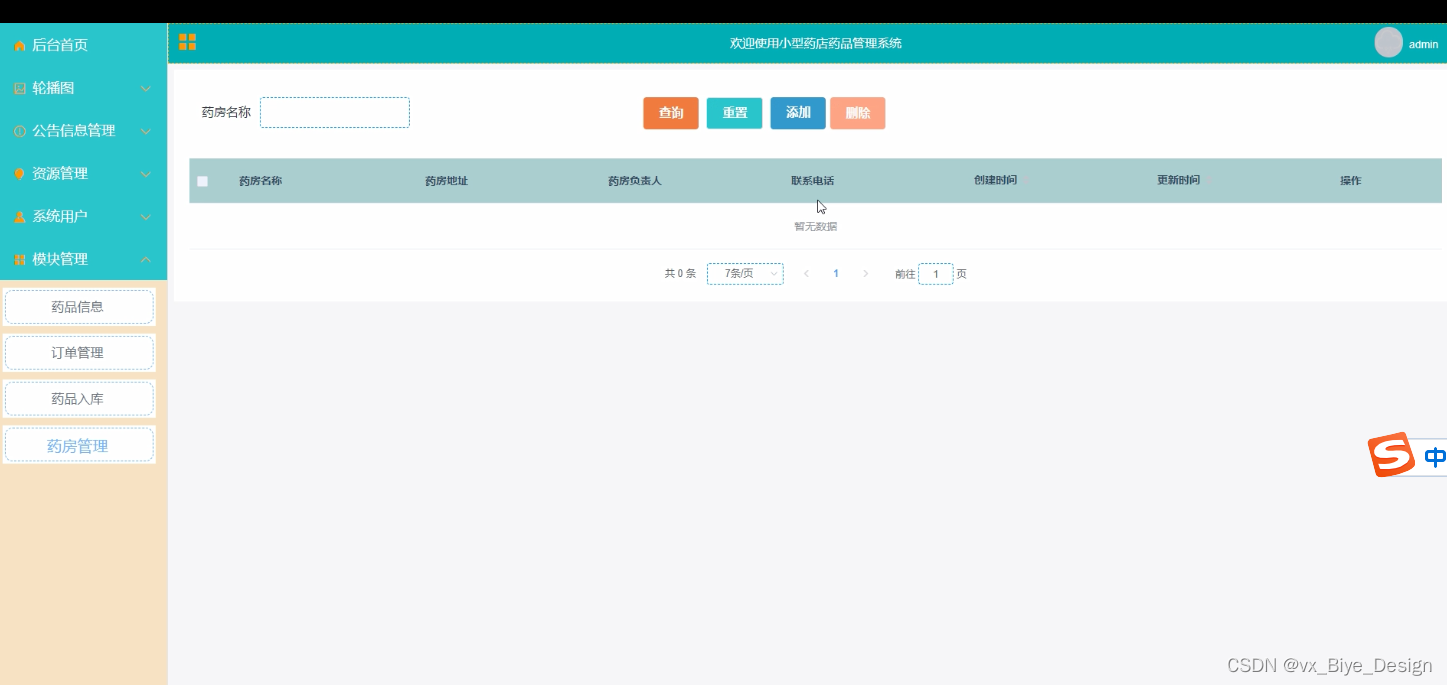1447x685 pixels.
Task: Focus the 药房名称 search input field
Action: 335,113
